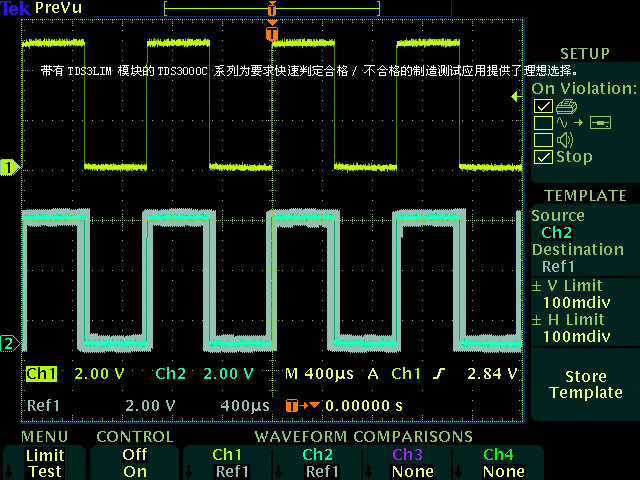Click the orange trigger position T marker
Screen dimensions: 640x480
pyautogui.click(x=272, y=33)
